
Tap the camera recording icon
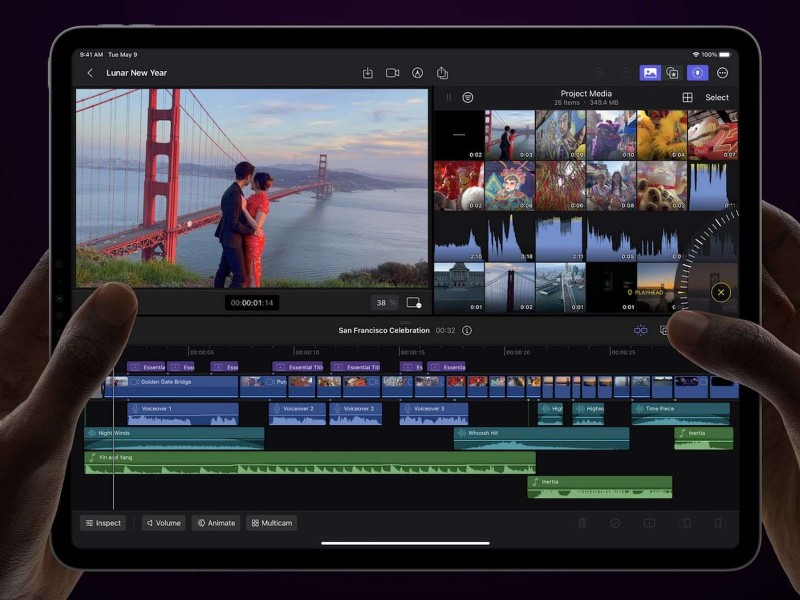coord(393,72)
